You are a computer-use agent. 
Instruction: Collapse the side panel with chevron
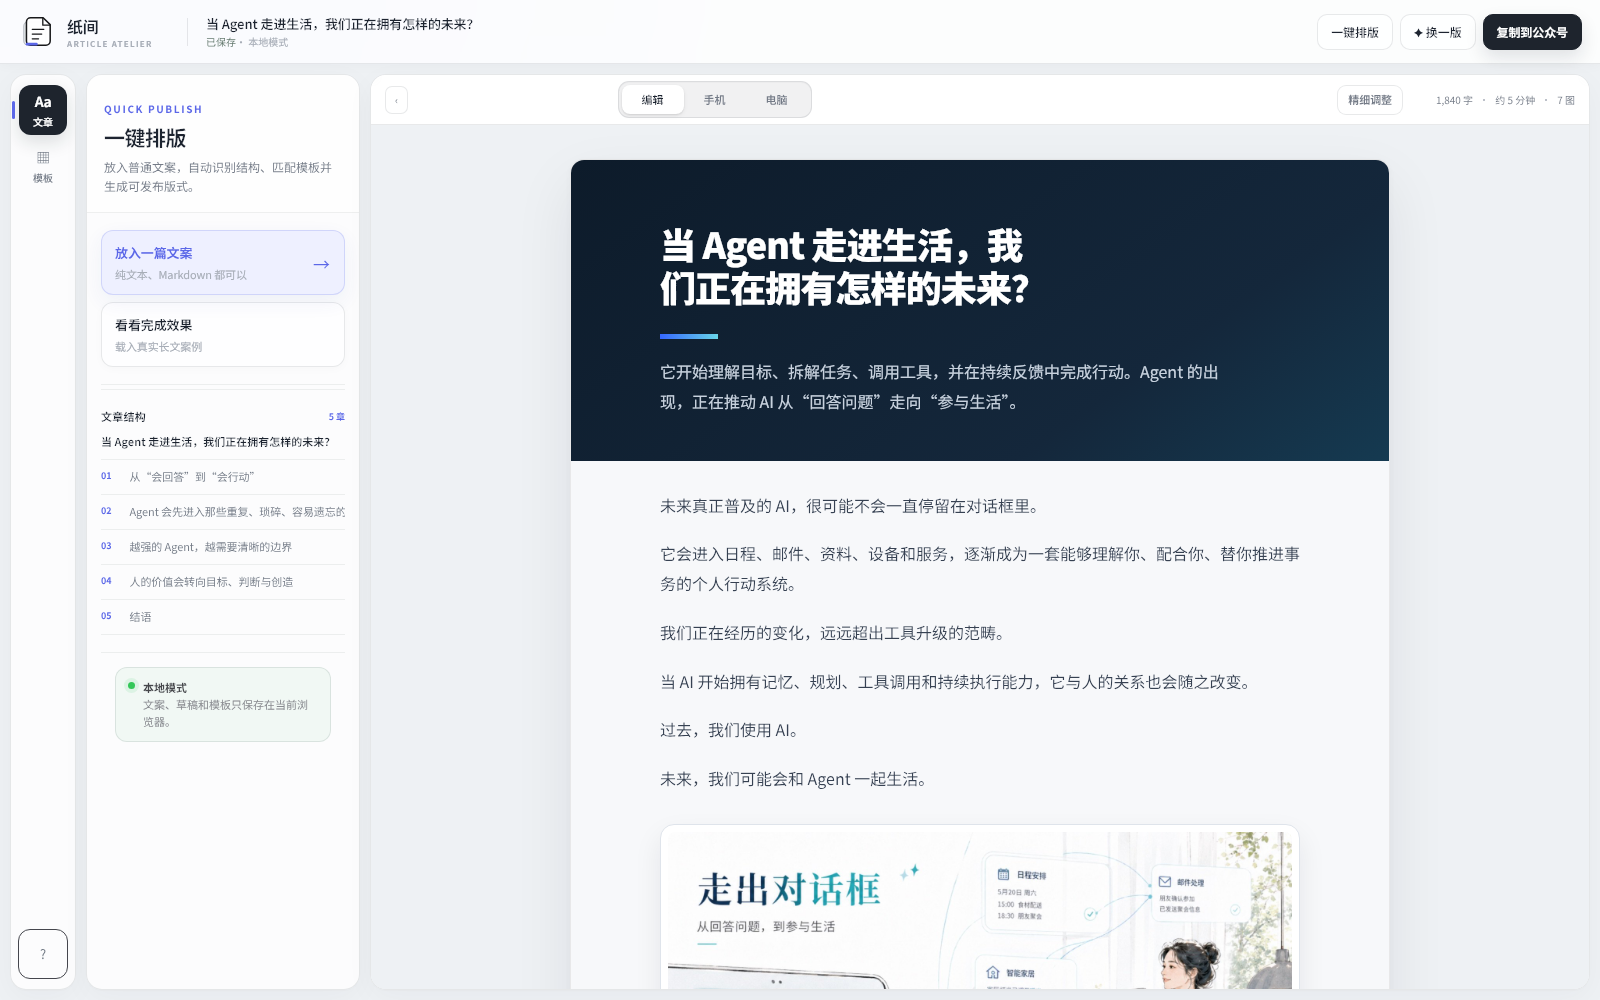(x=396, y=100)
